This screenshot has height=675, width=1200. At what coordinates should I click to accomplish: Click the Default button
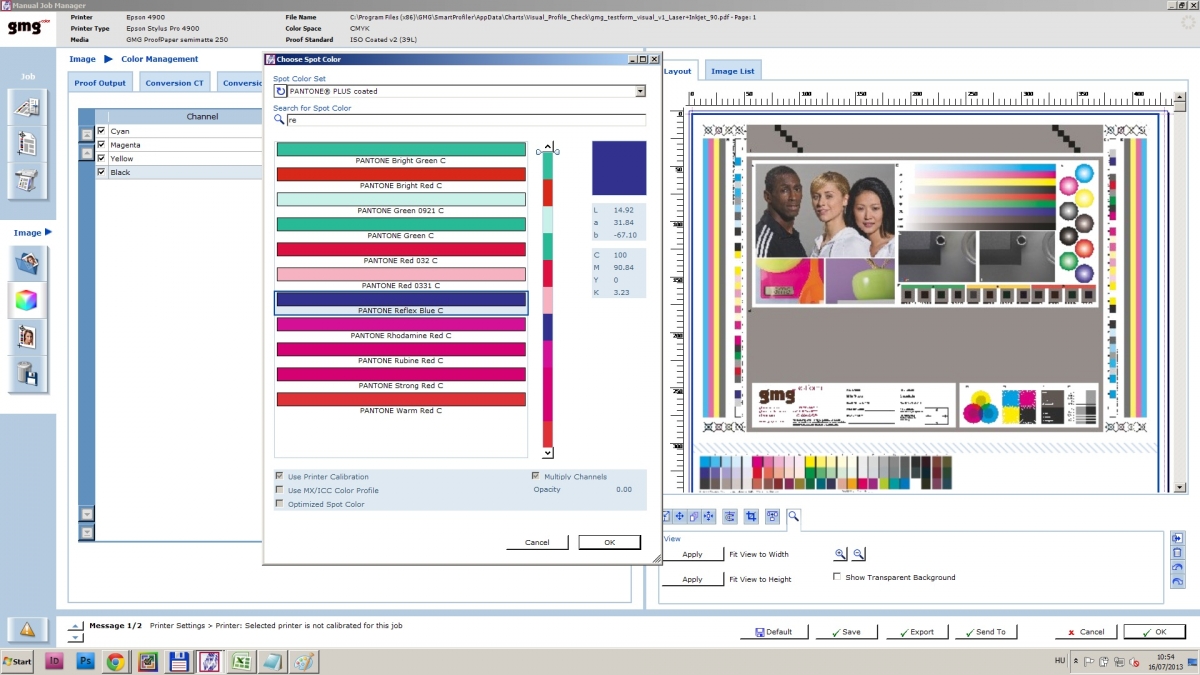773,632
